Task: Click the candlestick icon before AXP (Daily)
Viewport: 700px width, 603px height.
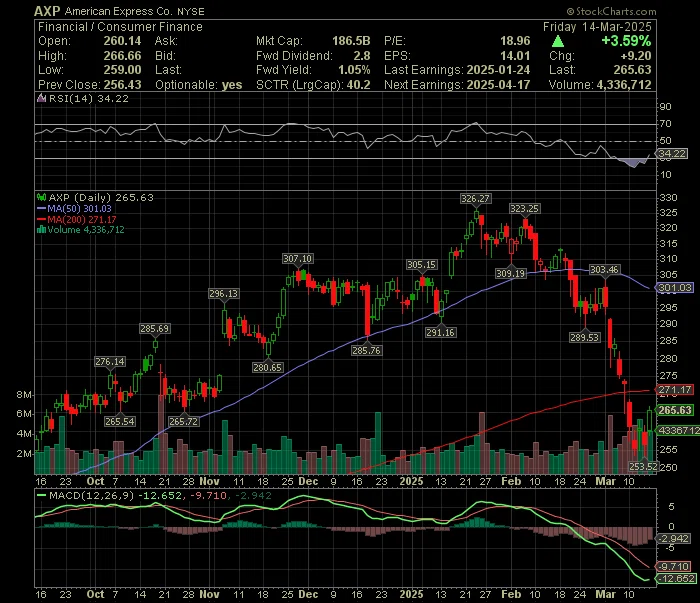Action: [x=42, y=197]
